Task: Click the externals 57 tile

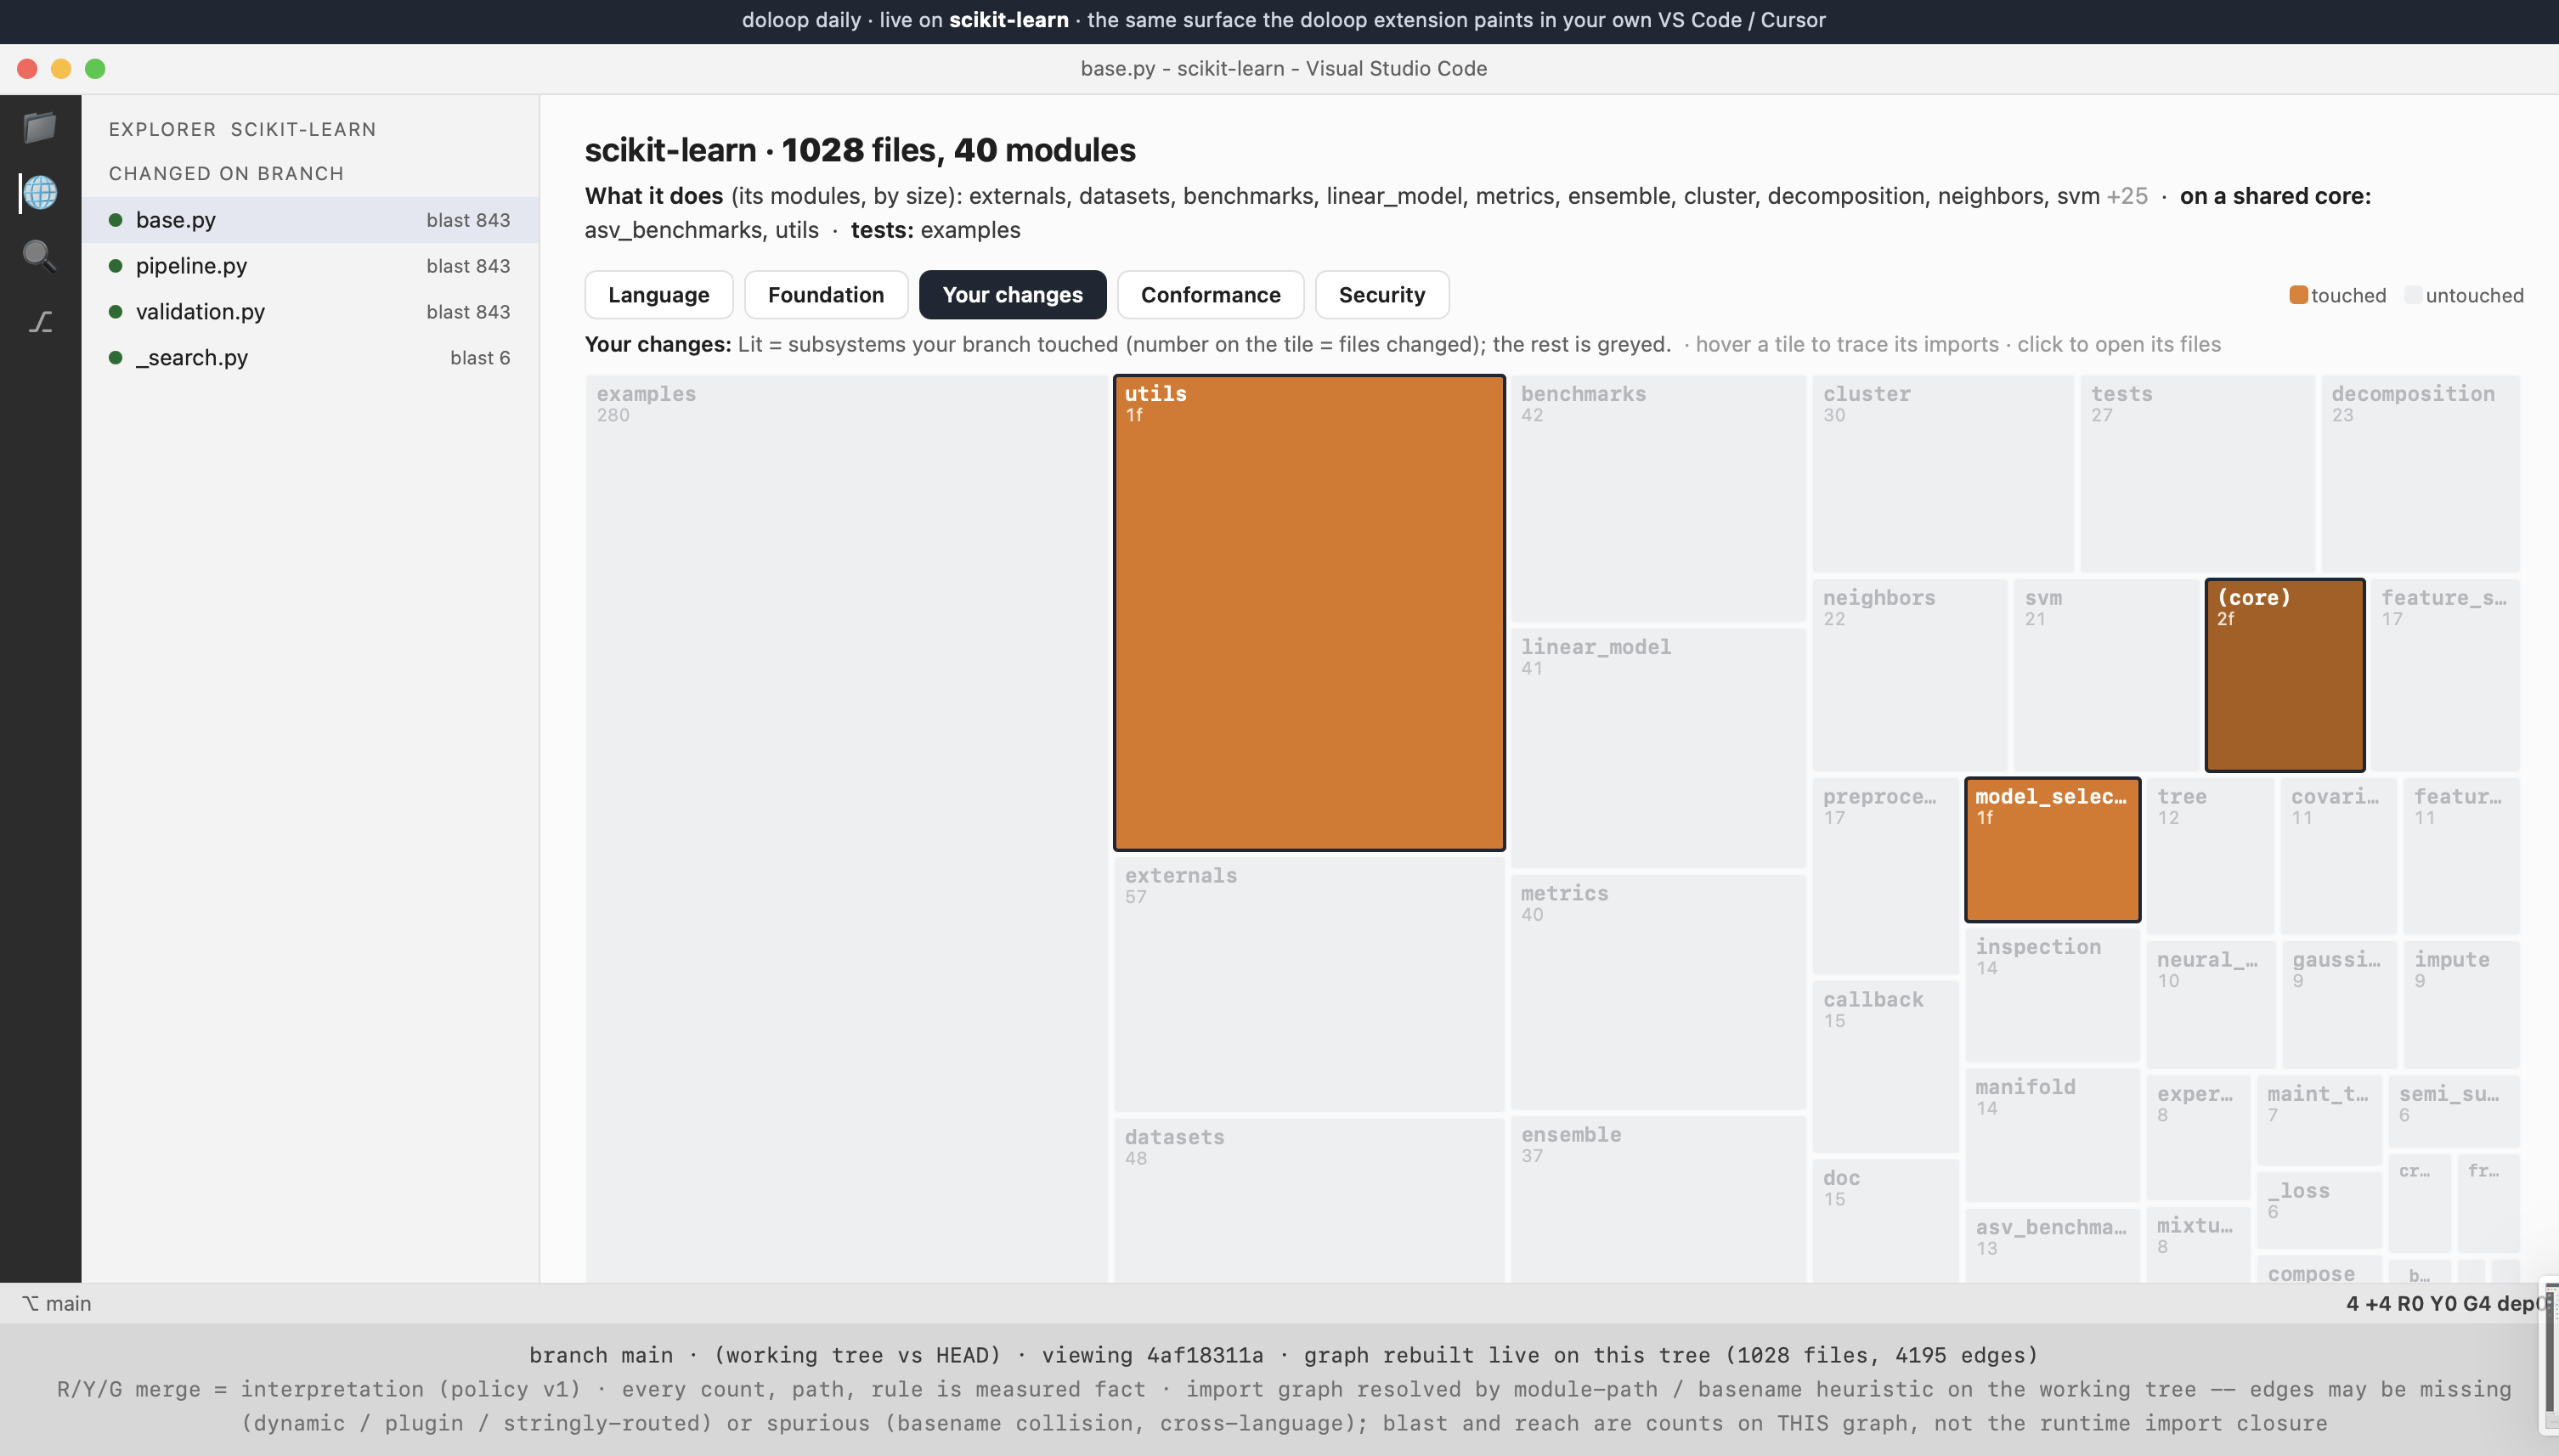Action: (1309, 984)
